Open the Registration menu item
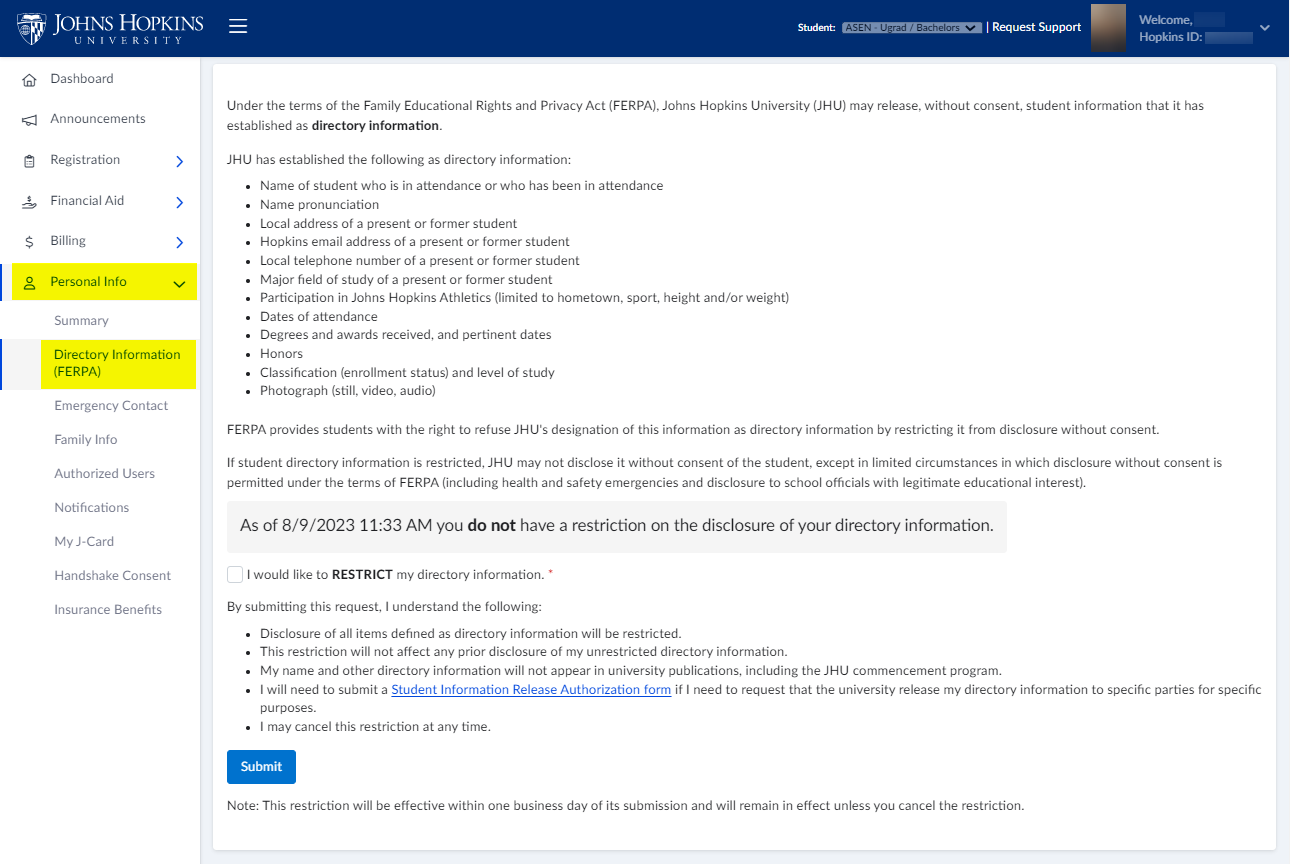The width and height of the screenshot is (1290, 864). [x=85, y=160]
